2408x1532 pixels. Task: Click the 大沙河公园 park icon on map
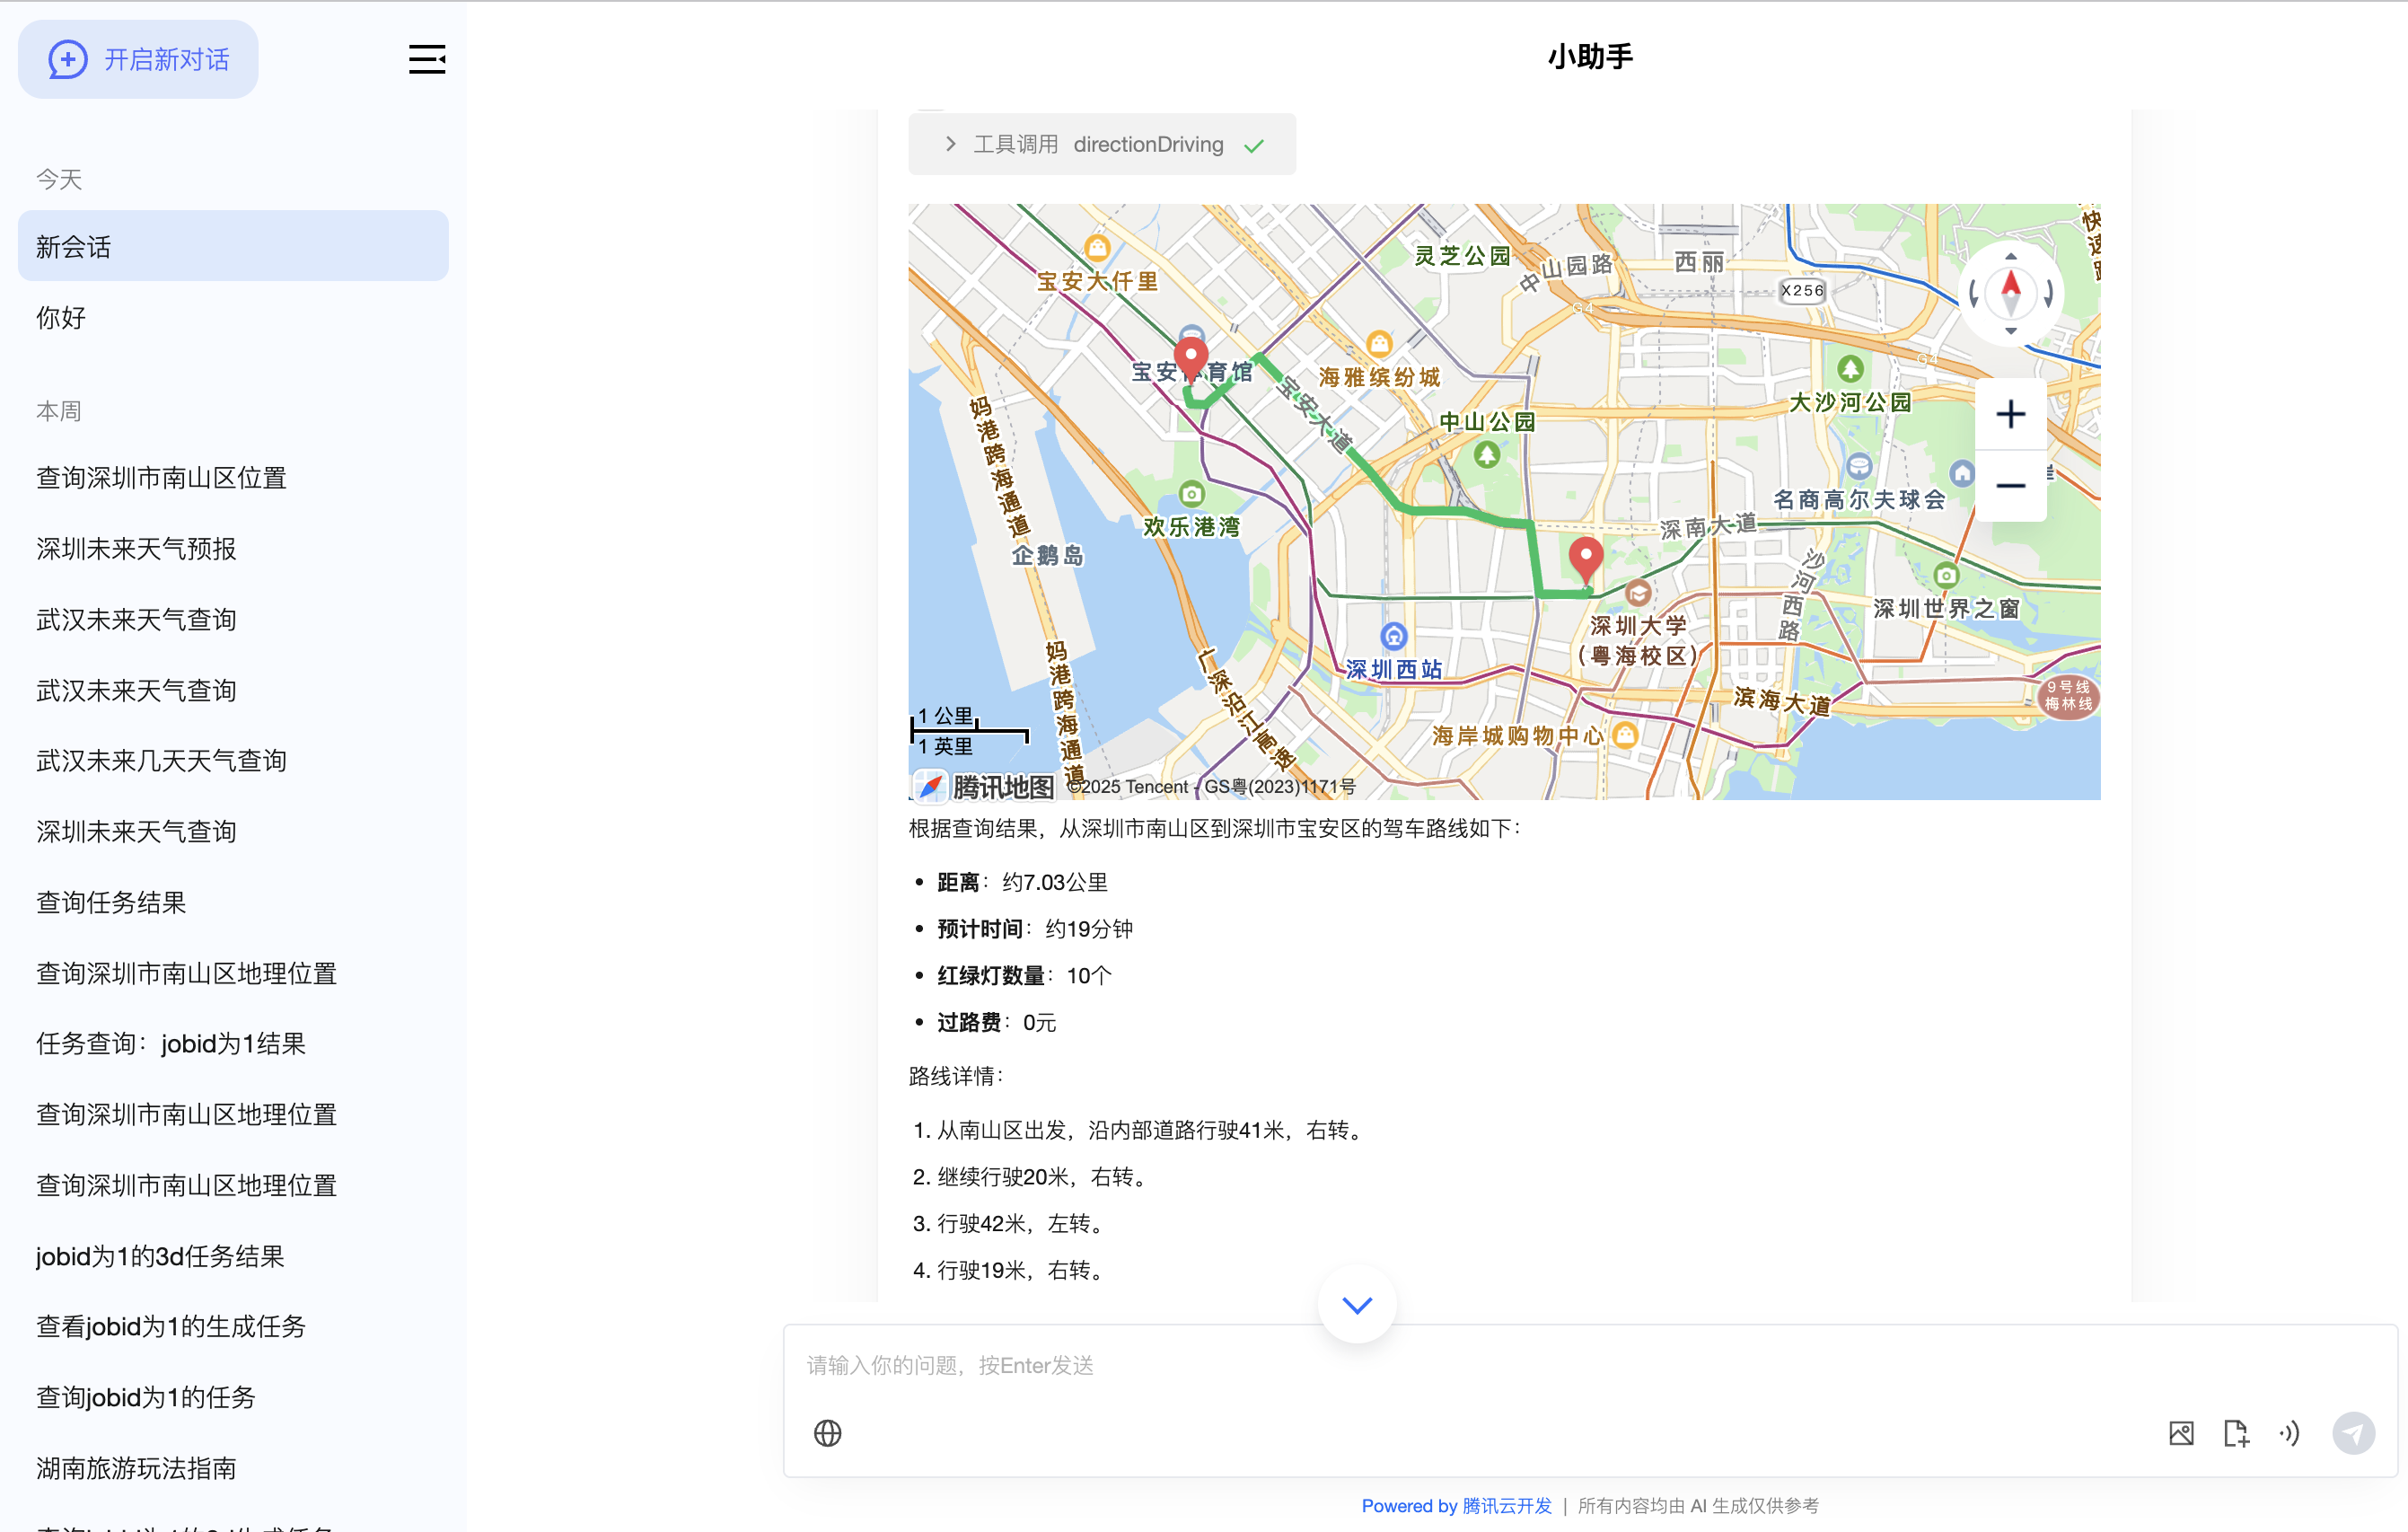tap(1850, 369)
